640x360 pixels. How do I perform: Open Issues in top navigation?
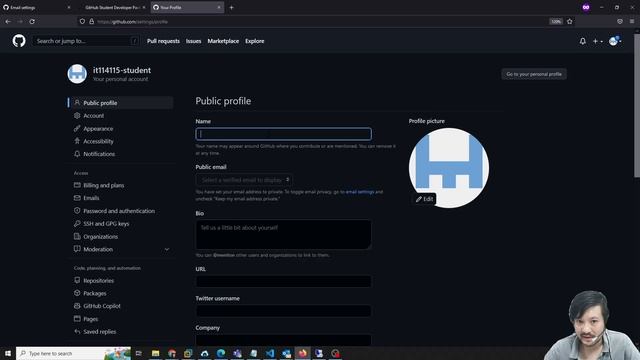[193, 41]
